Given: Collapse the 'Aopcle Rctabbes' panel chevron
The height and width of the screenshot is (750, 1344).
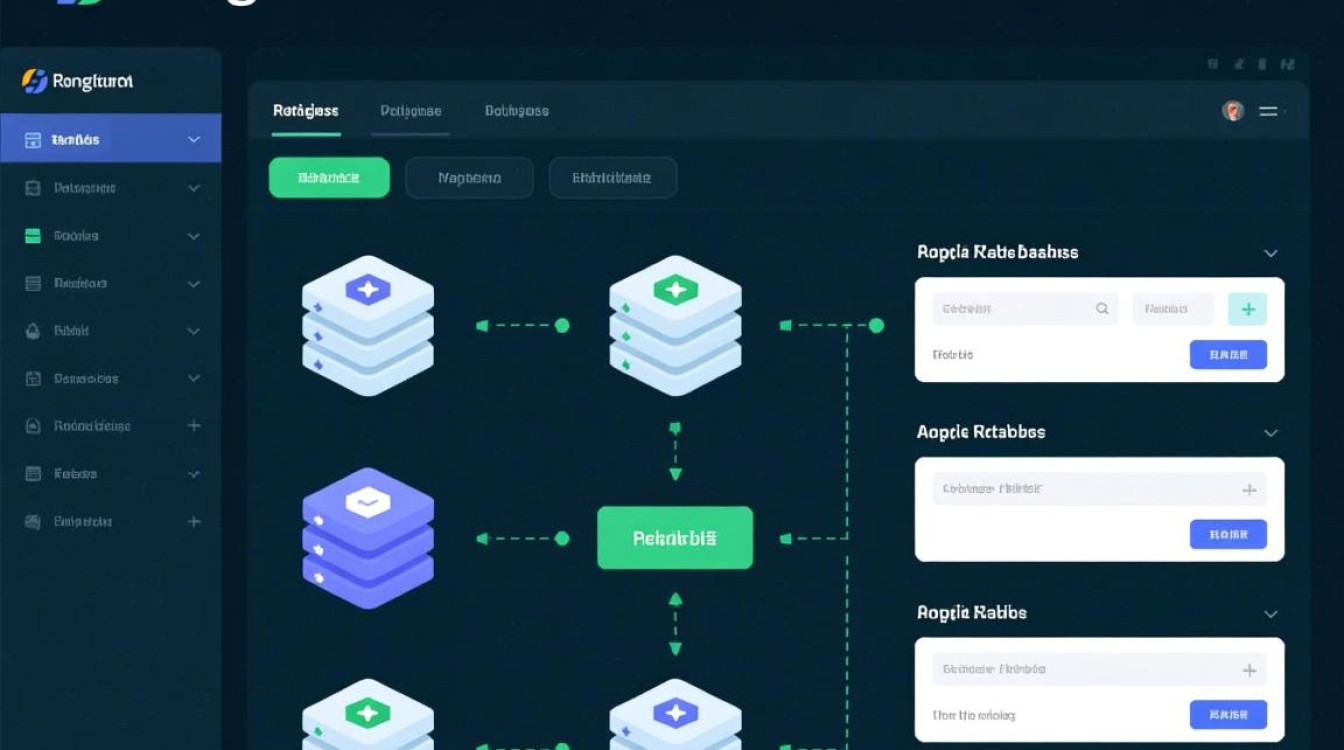Looking at the screenshot, I should click(1271, 433).
